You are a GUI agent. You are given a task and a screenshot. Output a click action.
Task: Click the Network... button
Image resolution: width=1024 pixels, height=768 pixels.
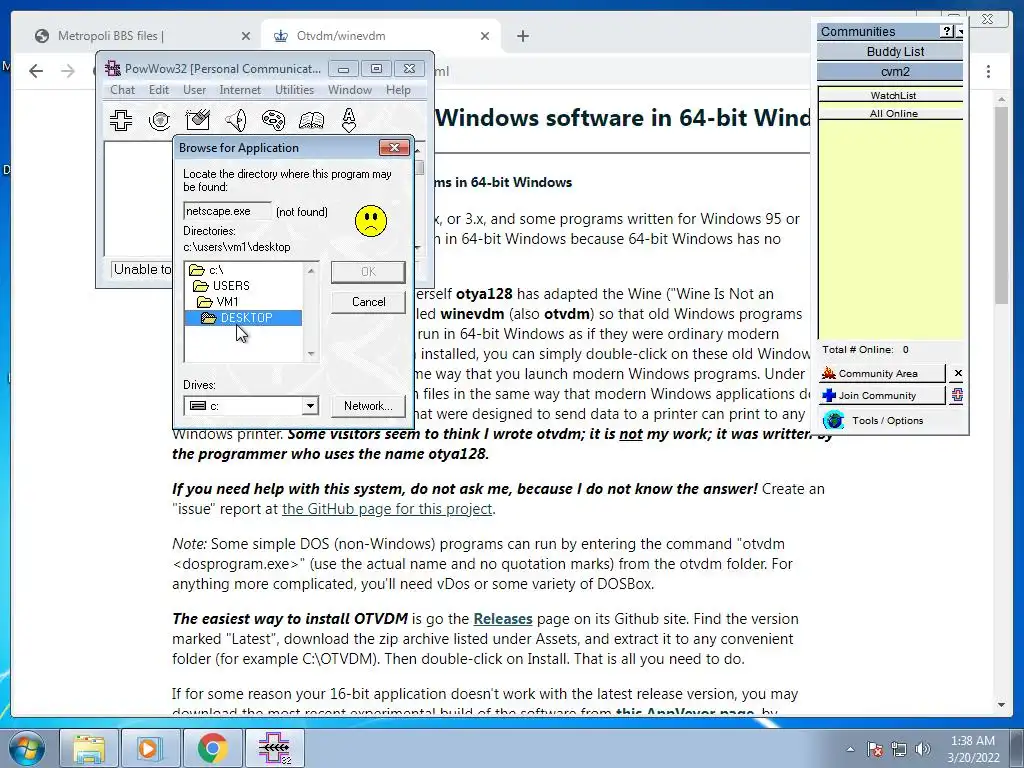(368, 406)
